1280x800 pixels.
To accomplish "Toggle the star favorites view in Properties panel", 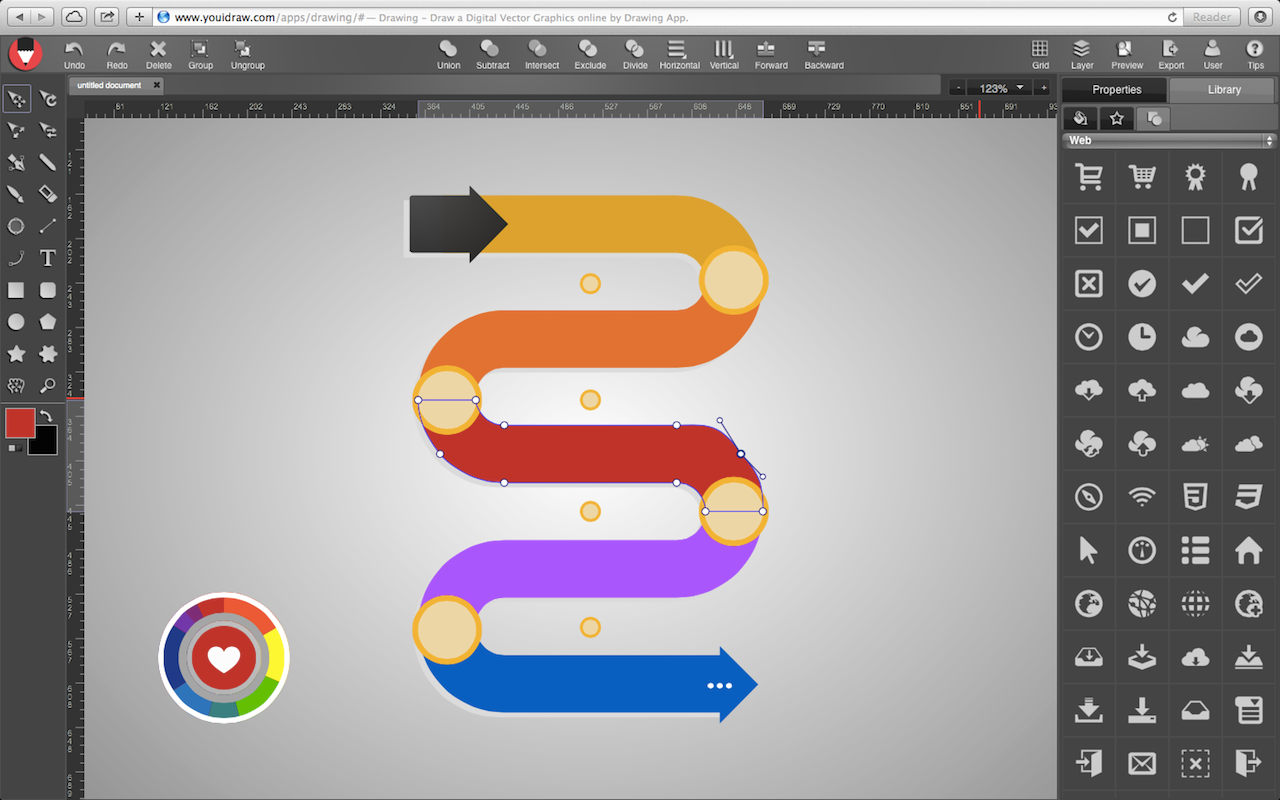I will point(1116,118).
